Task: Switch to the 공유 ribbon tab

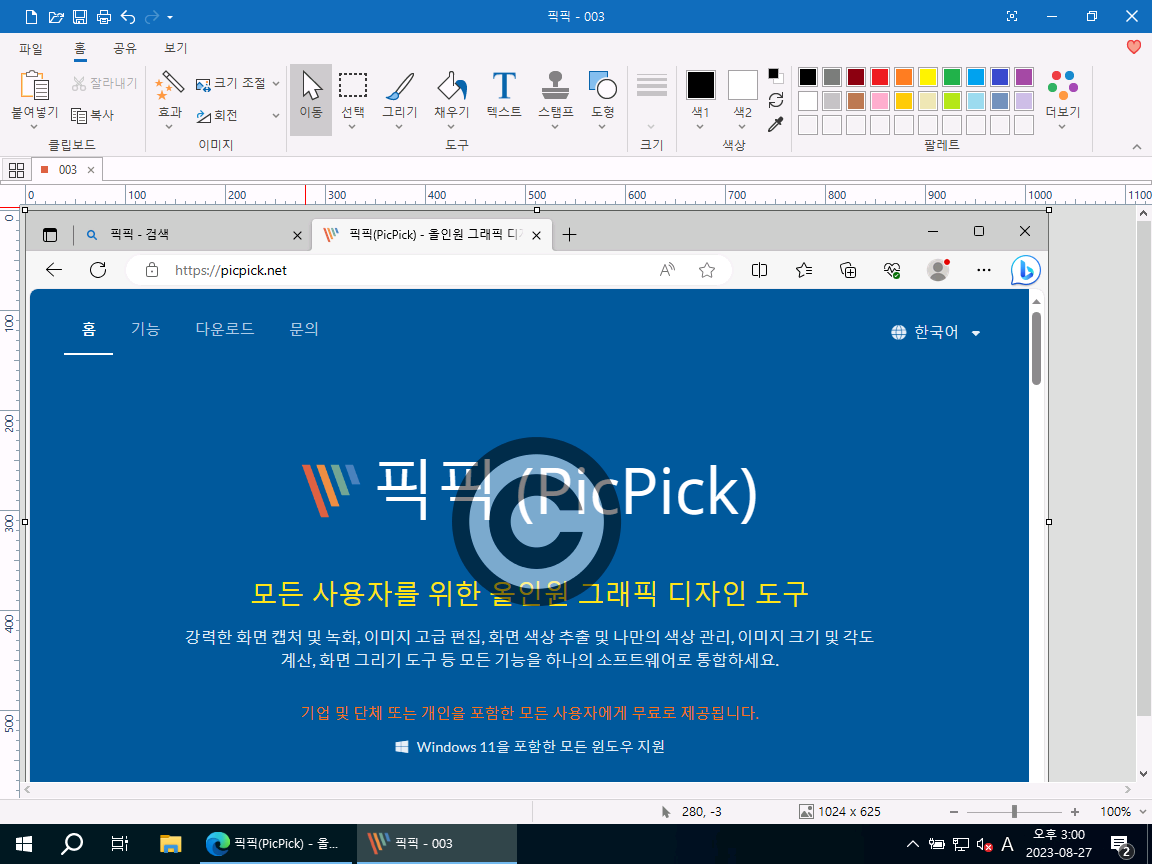Action: [125, 48]
